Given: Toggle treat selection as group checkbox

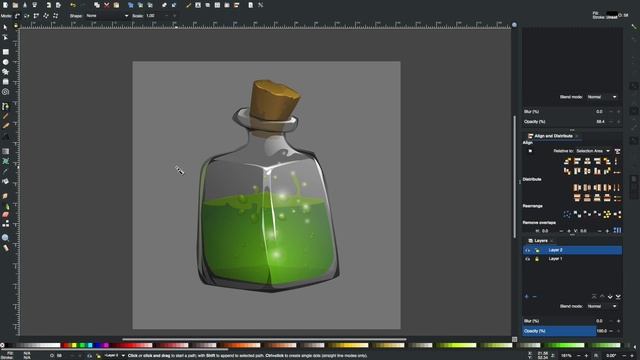Looking at the screenshot, I should pyautogui.click(x=530, y=151).
